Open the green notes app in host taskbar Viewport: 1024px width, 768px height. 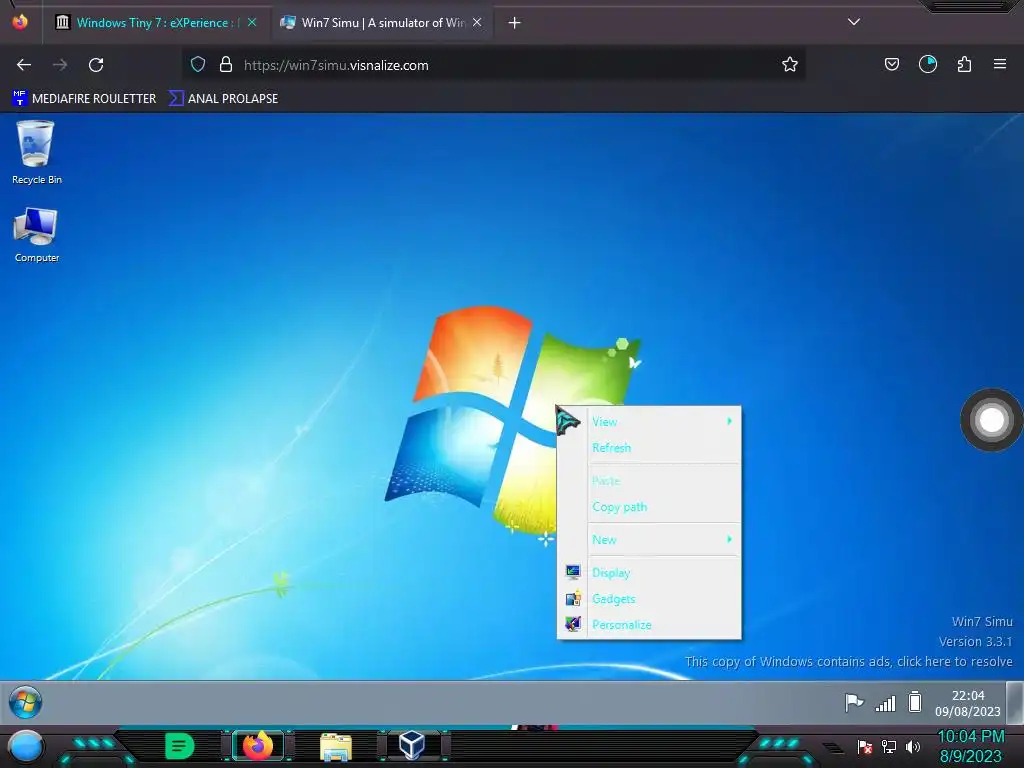coord(179,746)
